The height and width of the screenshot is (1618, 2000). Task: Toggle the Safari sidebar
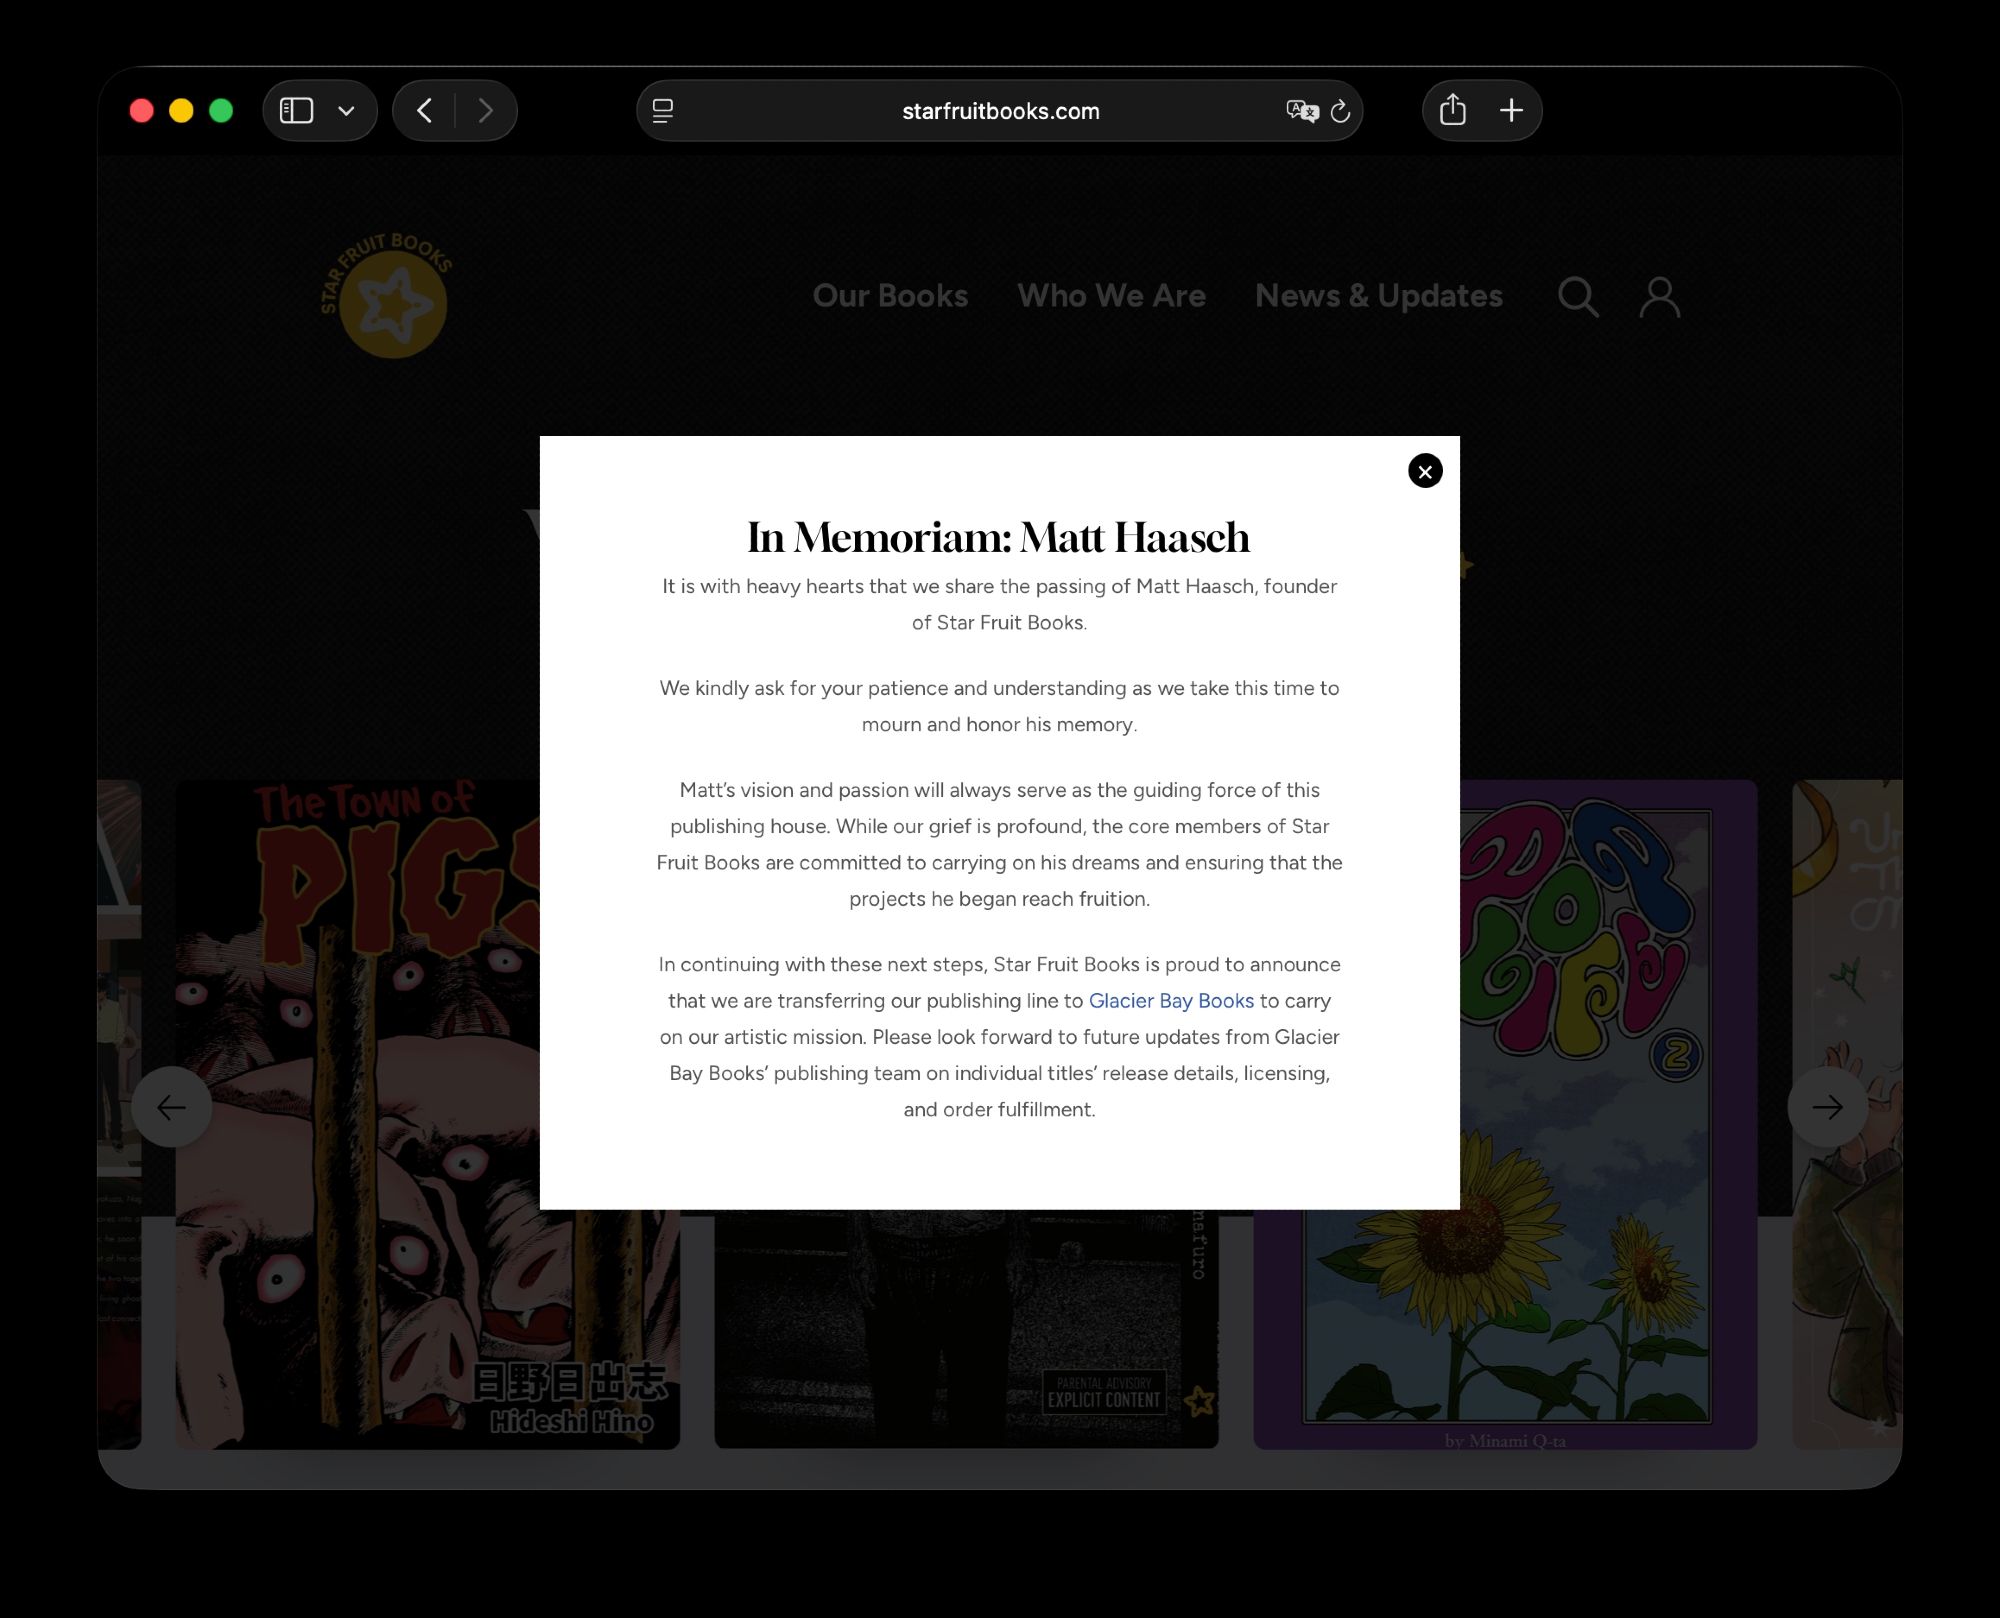(296, 110)
